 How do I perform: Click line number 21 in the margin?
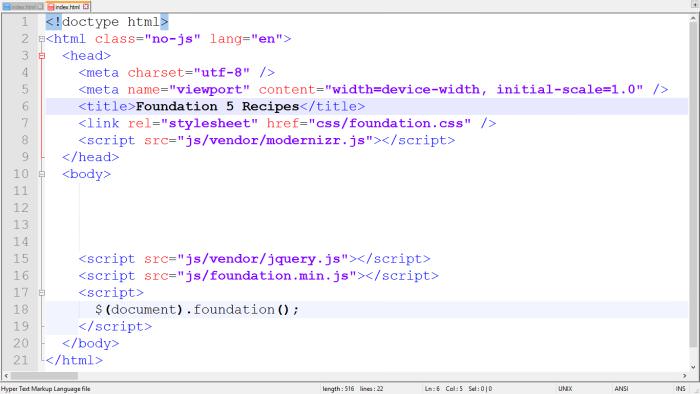(21, 361)
